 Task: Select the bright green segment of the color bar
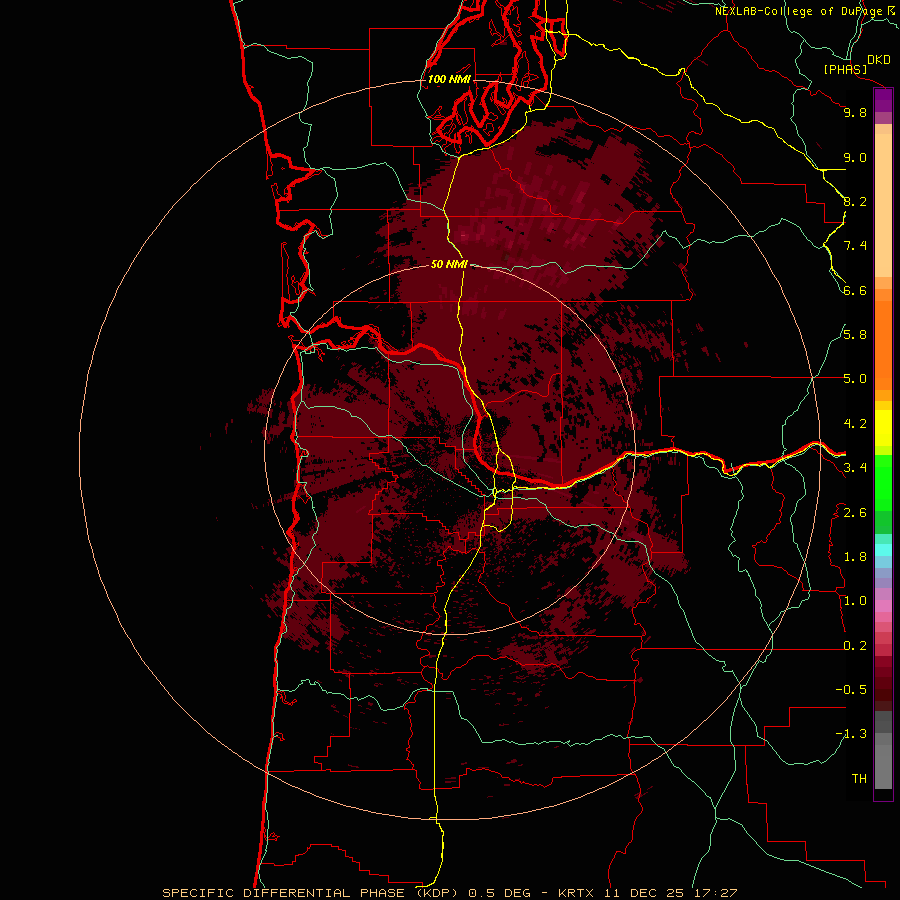coord(883,482)
